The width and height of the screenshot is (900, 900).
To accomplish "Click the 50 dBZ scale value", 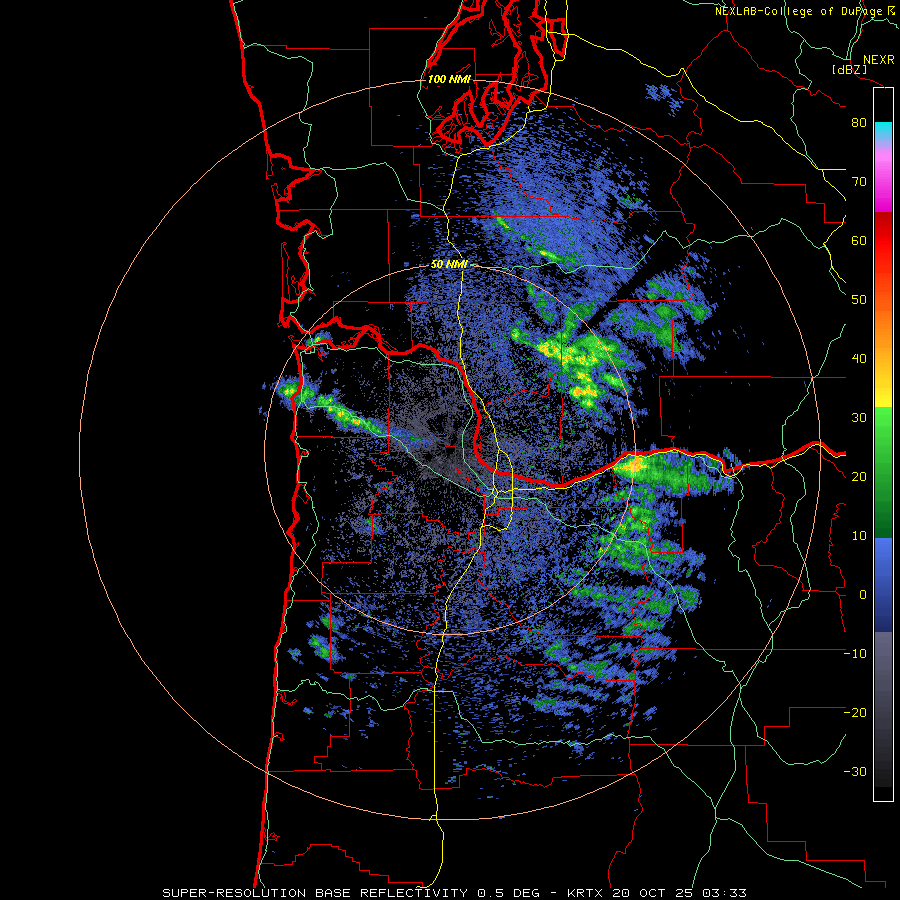I will click(859, 300).
